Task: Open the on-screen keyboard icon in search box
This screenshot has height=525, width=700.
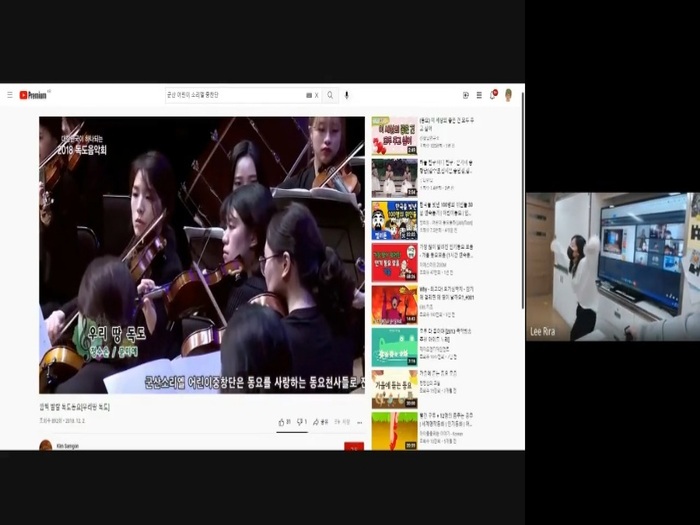Action: 309,95
